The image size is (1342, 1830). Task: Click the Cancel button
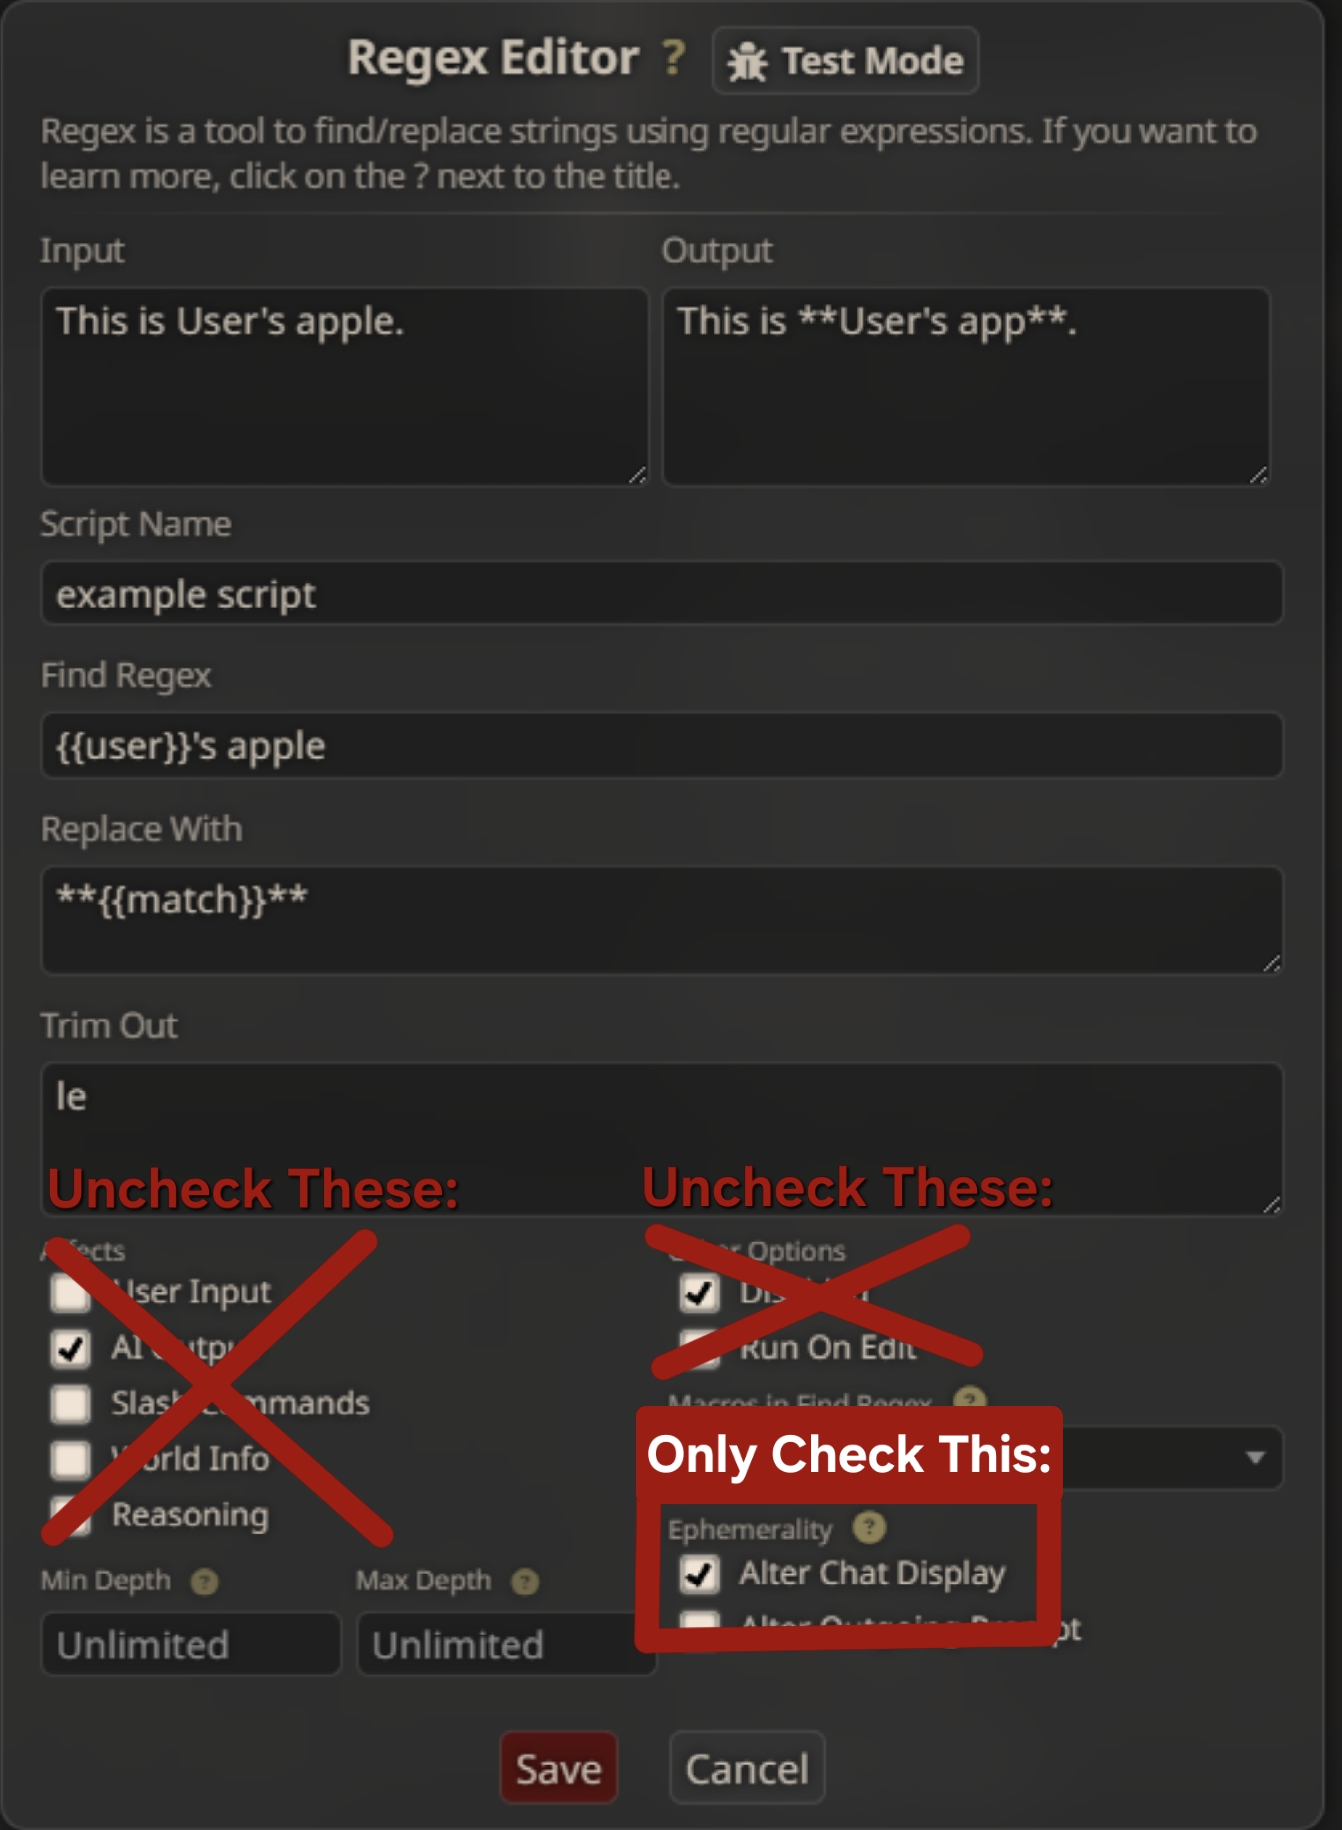(x=747, y=1768)
